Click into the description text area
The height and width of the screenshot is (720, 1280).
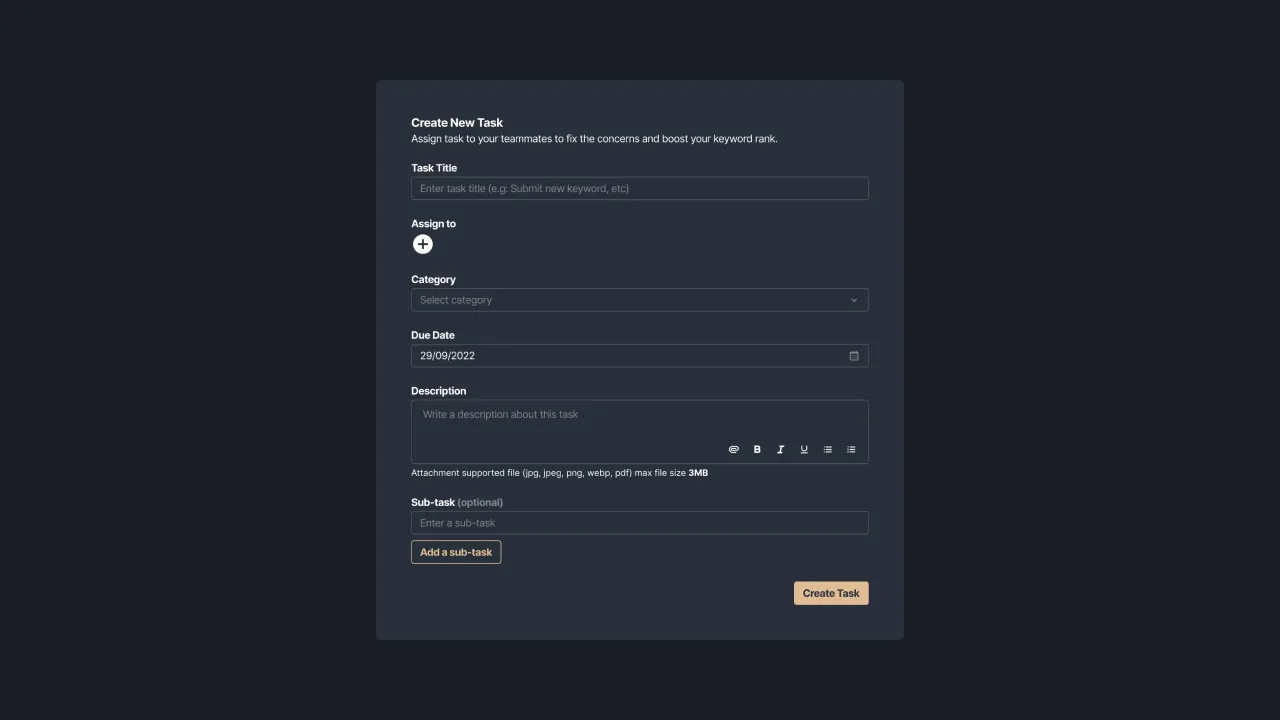(600, 420)
